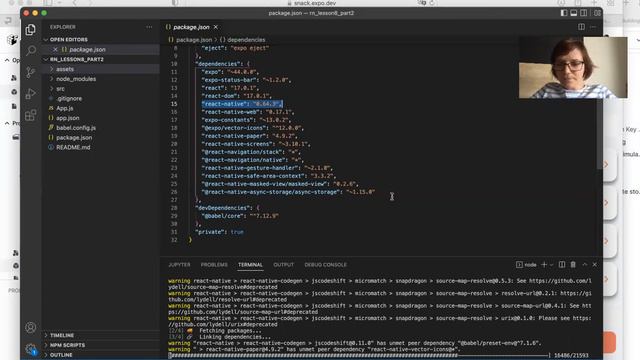Click package.json breadcrumb segment
This screenshot has height=360, width=640.
pos(194,40)
